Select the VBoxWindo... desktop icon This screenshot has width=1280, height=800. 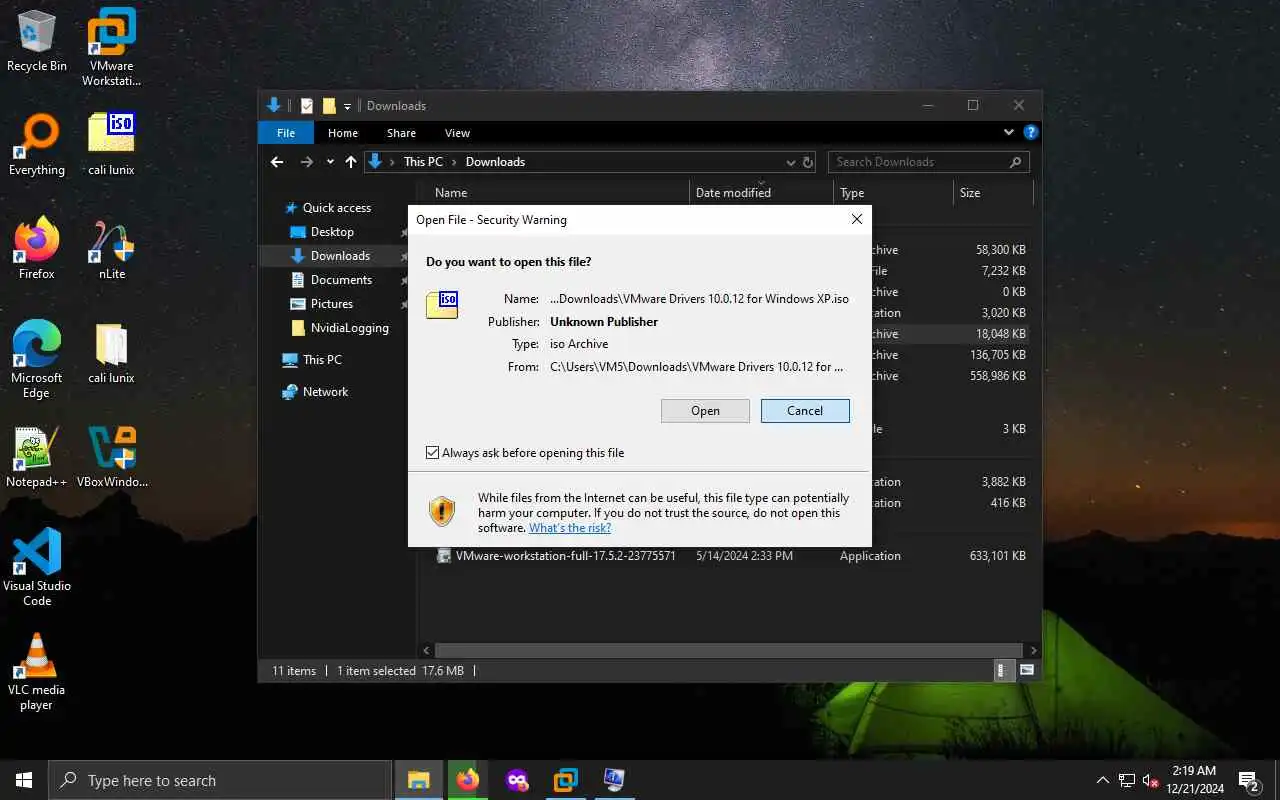point(111,456)
